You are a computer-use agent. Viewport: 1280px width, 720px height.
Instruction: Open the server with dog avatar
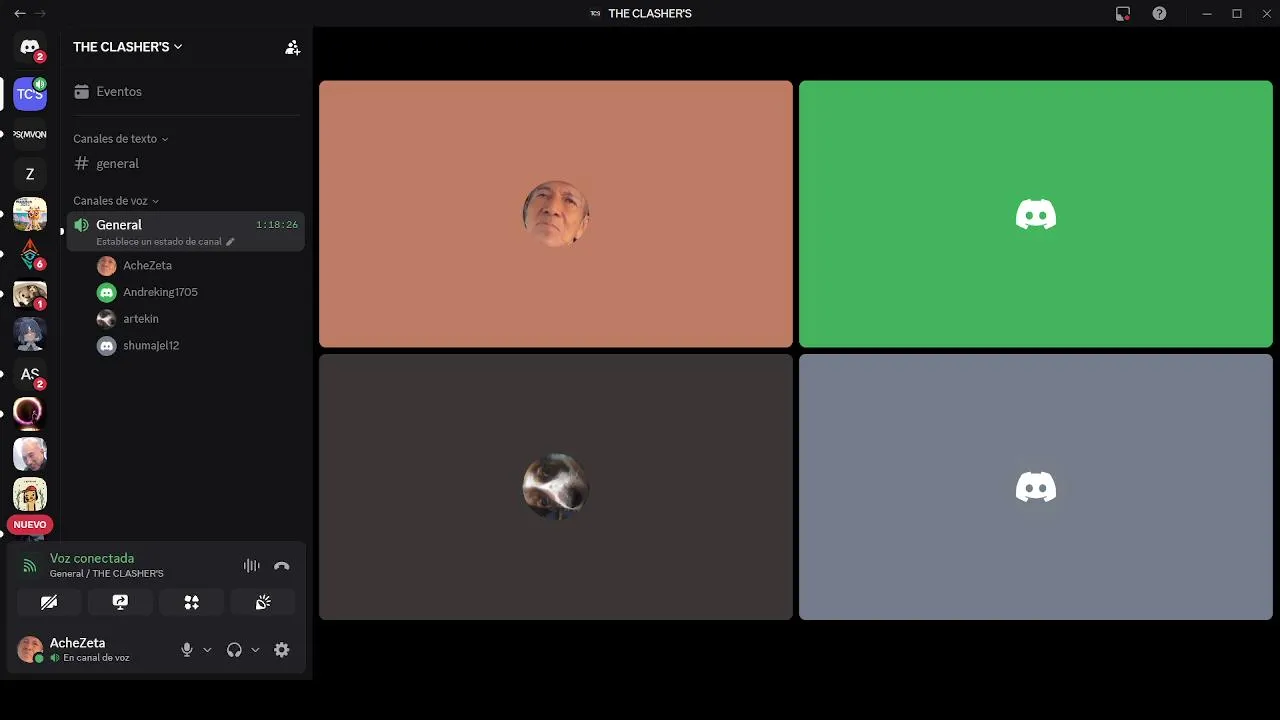click(x=30, y=294)
